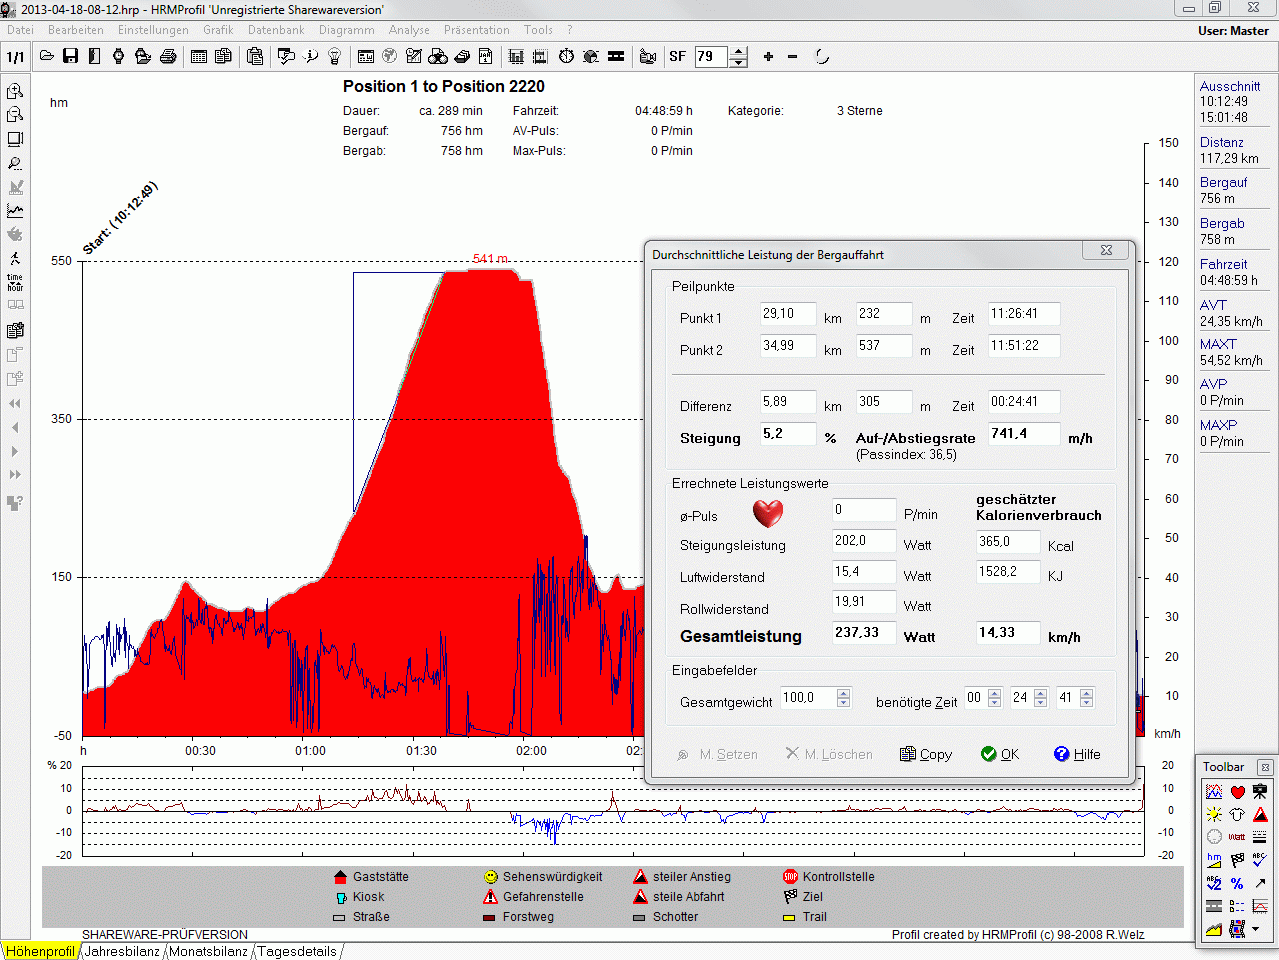Click the printer icon in top toolbar
This screenshot has width=1279, height=960.
[168, 56]
